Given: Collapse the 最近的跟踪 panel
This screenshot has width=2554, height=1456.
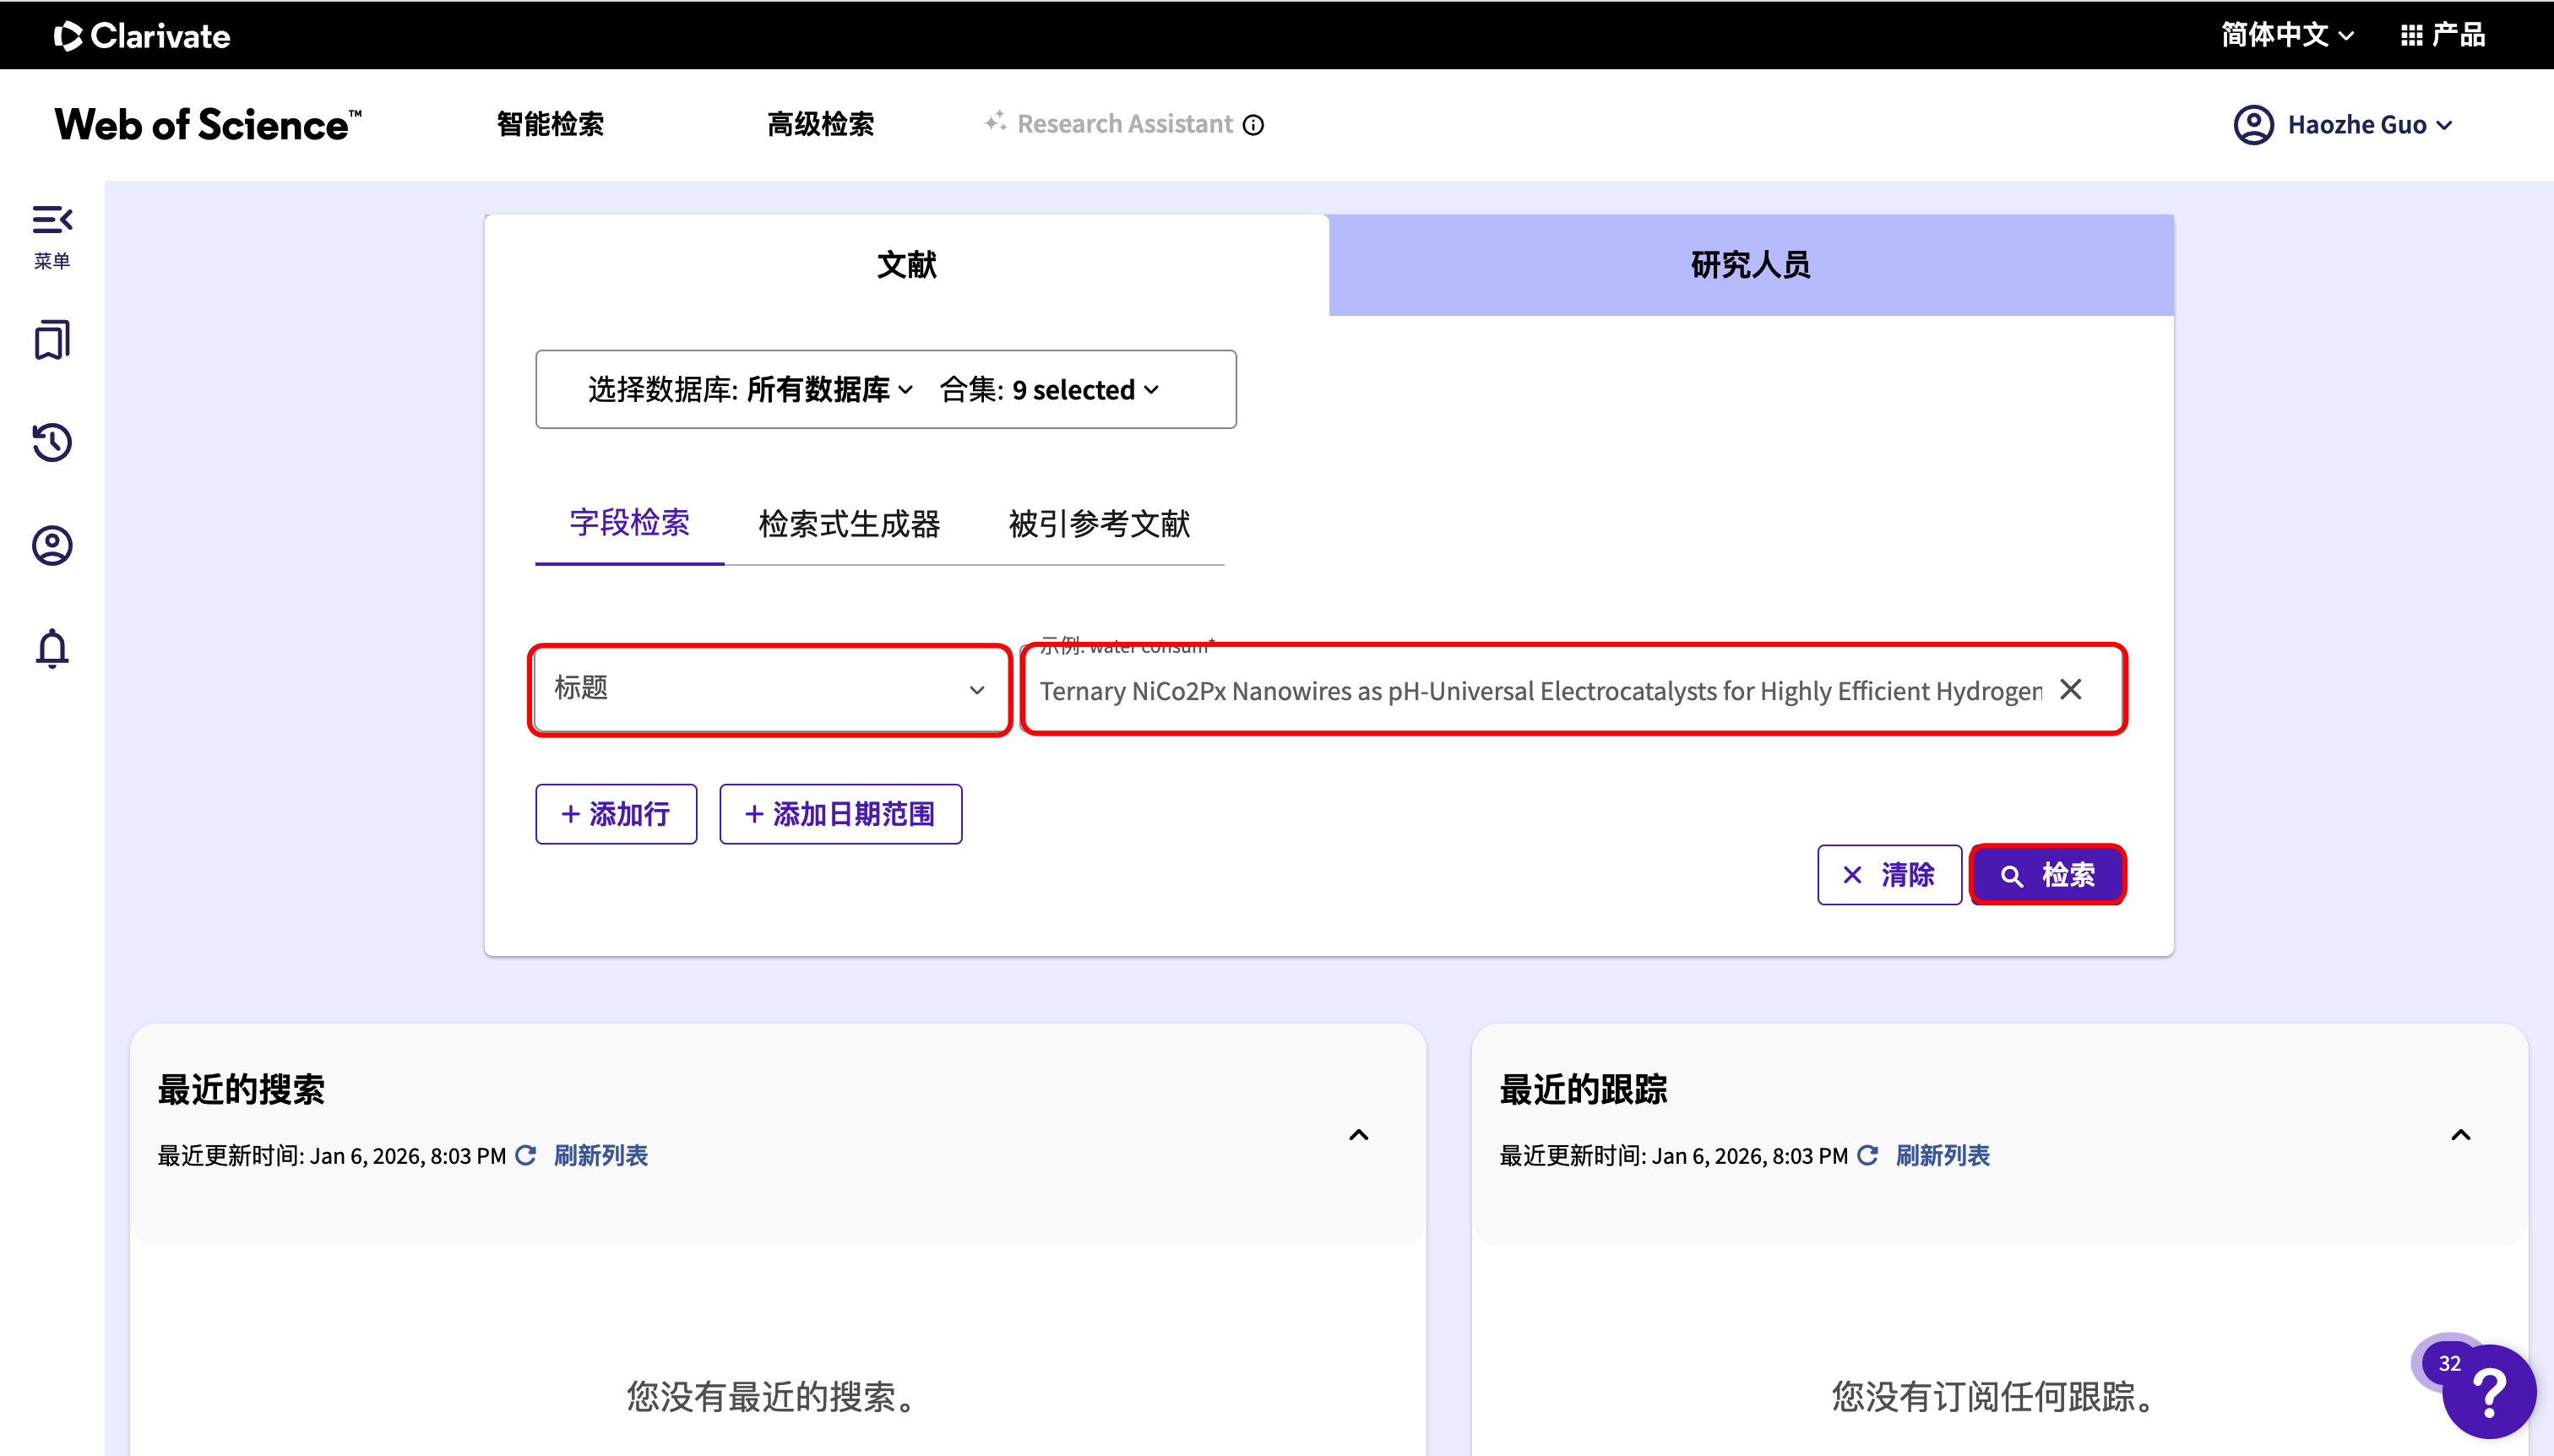Looking at the screenshot, I should coord(2460,1134).
